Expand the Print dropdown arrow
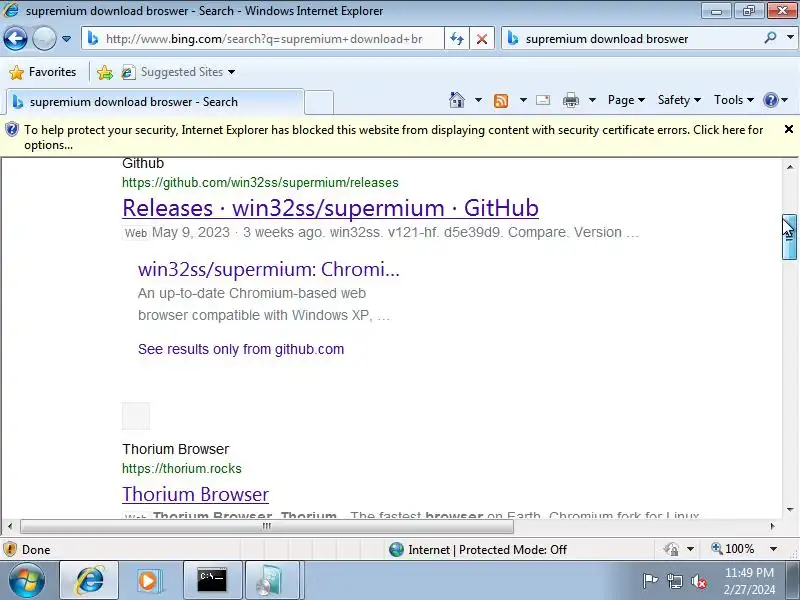 (592, 100)
